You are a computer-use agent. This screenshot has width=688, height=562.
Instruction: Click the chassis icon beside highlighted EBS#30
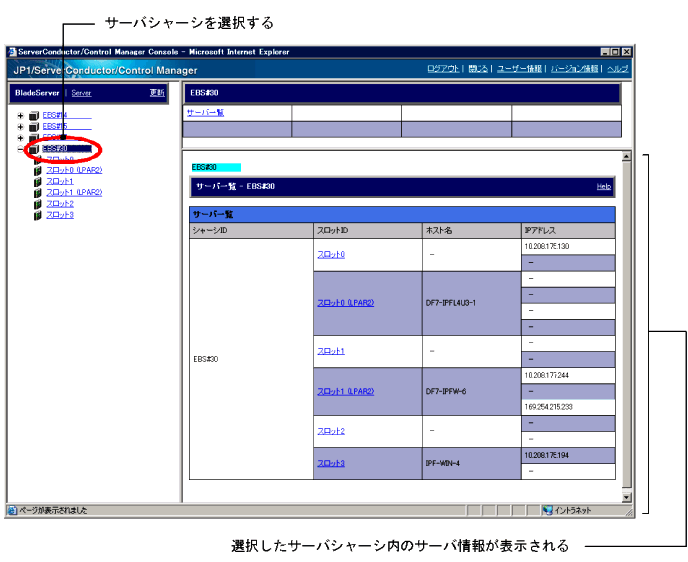point(34,149)
